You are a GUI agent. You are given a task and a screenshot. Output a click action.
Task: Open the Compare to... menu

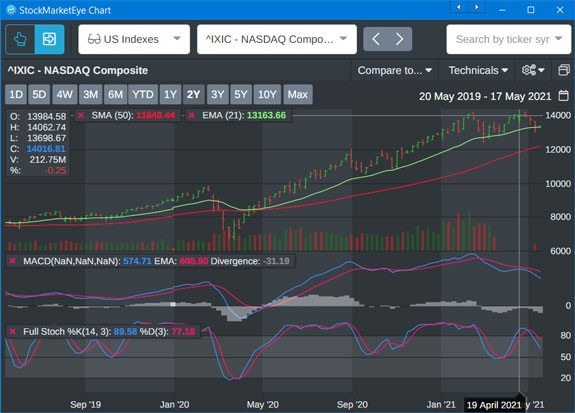pos(395,70)
